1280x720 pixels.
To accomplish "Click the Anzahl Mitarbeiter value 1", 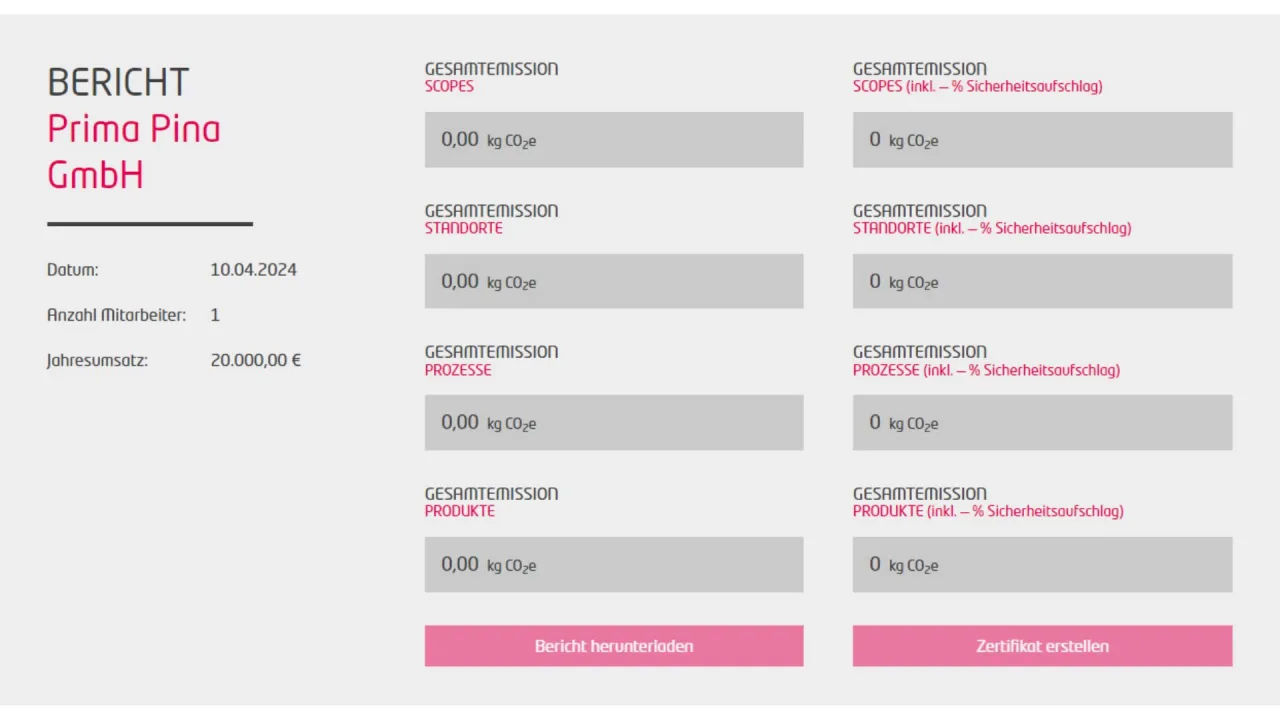I will pos(215,315).
